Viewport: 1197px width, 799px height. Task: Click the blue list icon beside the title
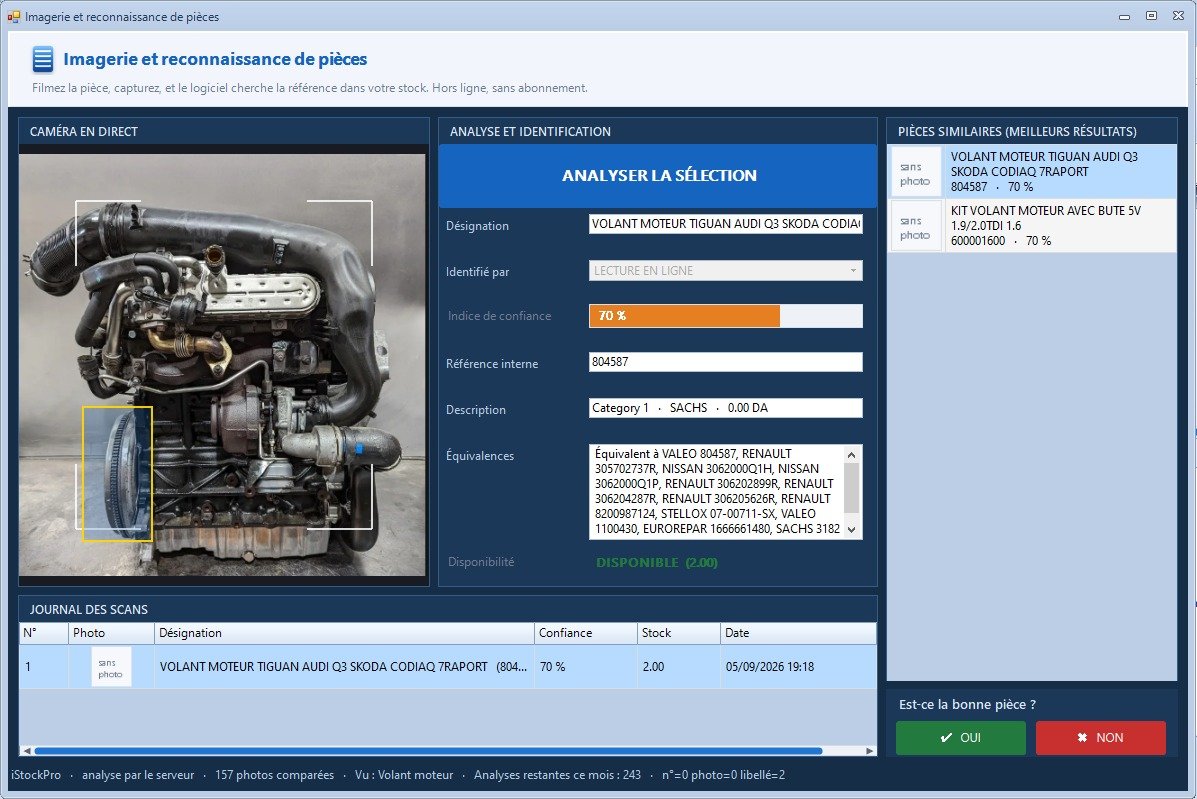tap(43, 59)
